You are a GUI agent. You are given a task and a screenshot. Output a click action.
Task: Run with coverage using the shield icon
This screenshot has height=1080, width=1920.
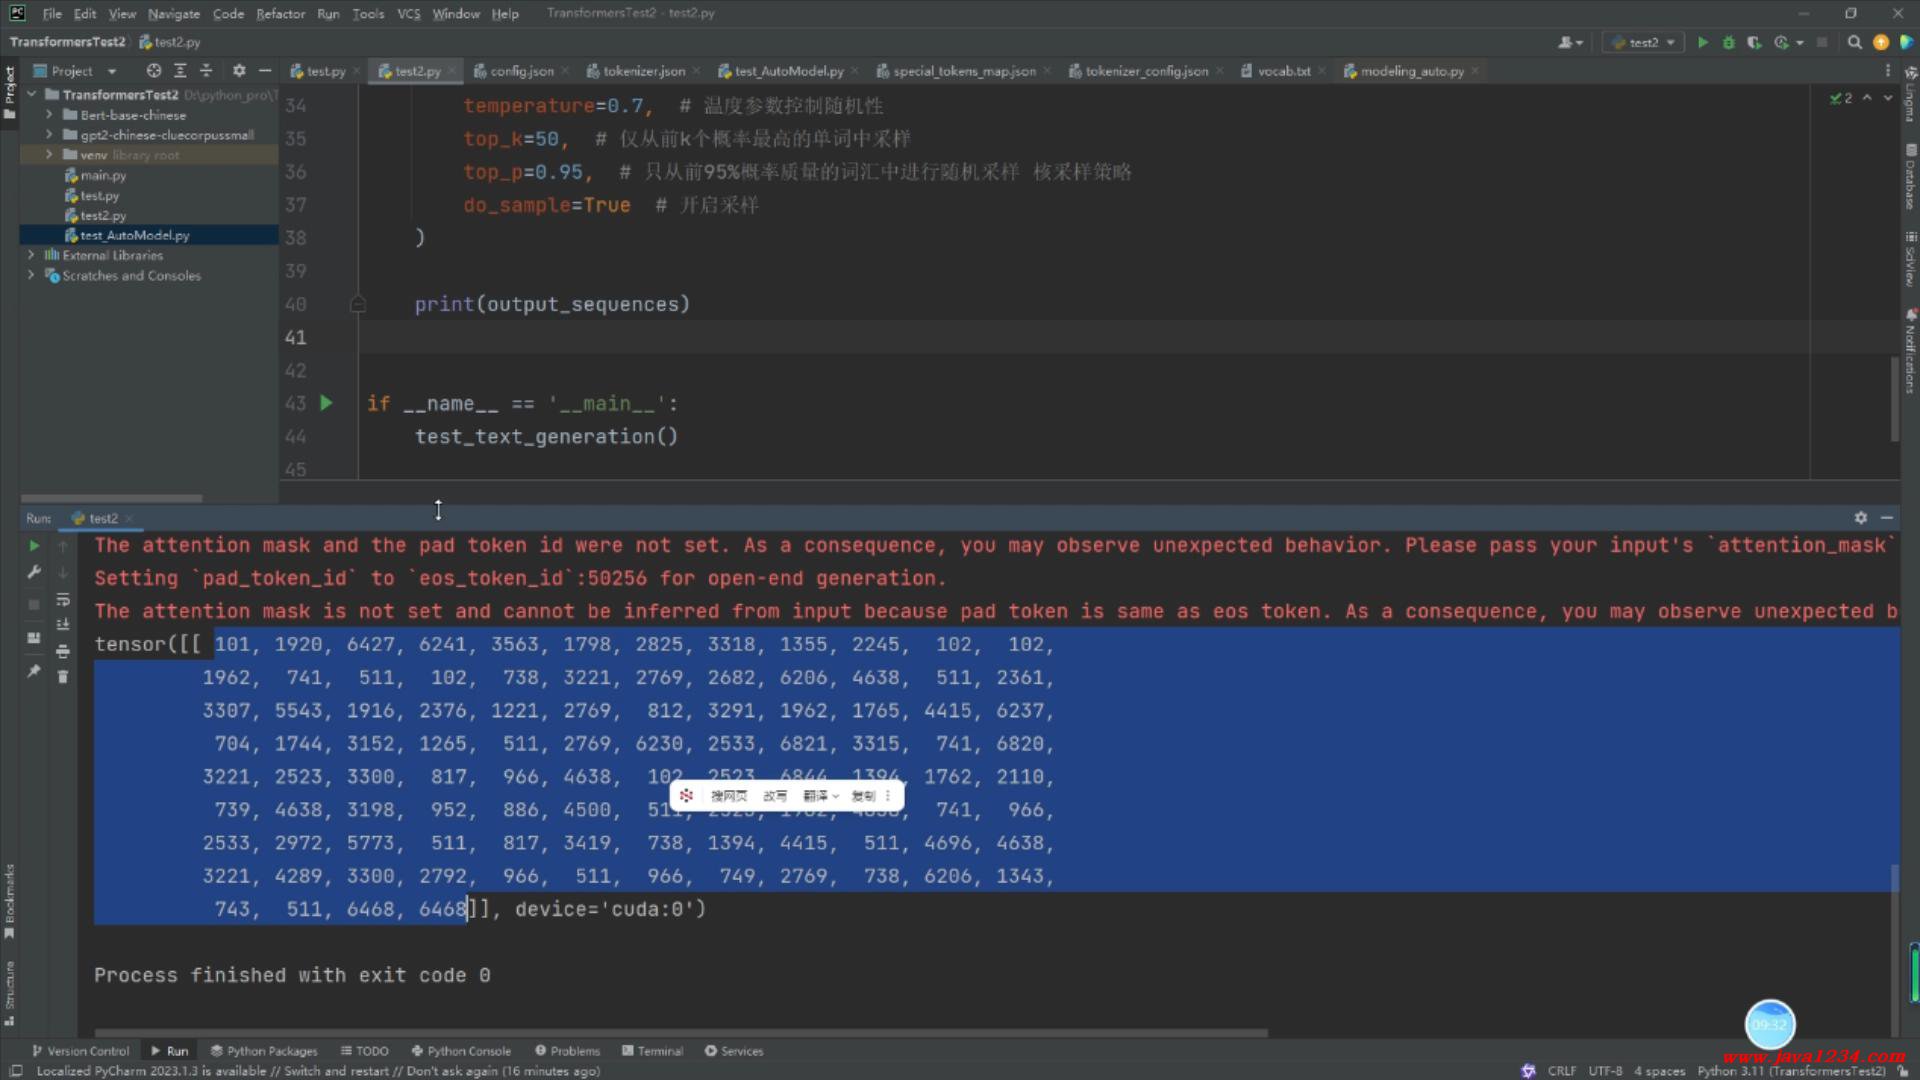(1754, 42)
